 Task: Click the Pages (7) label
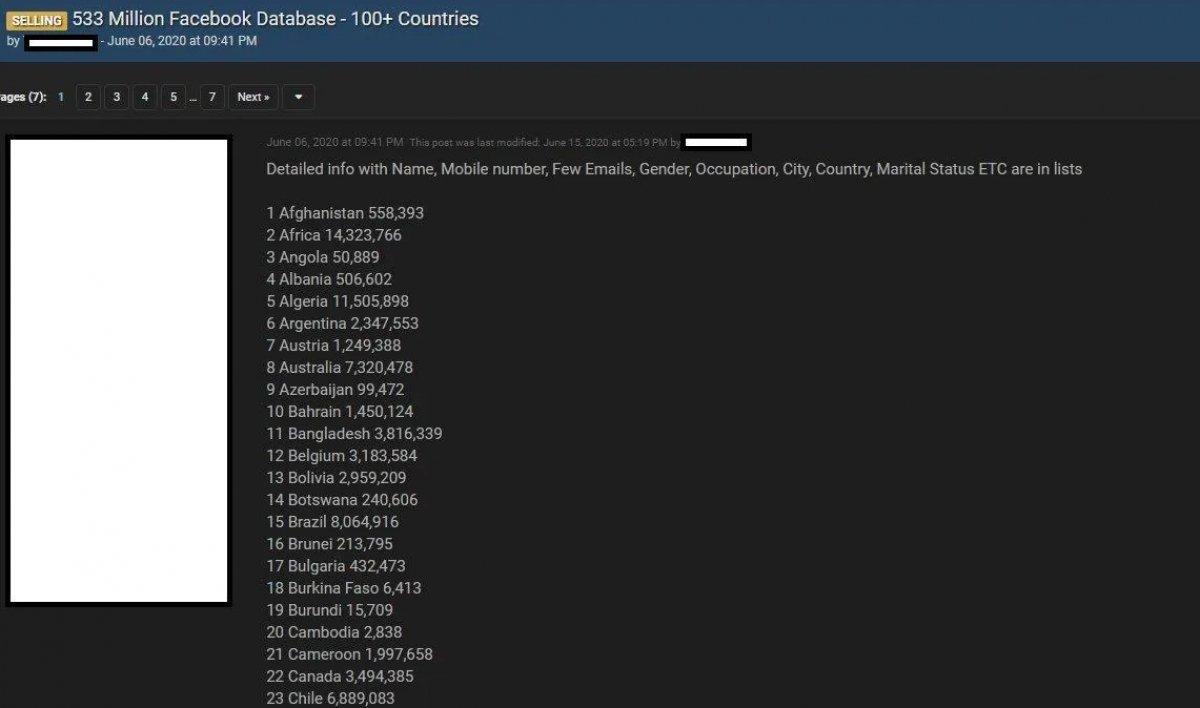click(23, 97)
